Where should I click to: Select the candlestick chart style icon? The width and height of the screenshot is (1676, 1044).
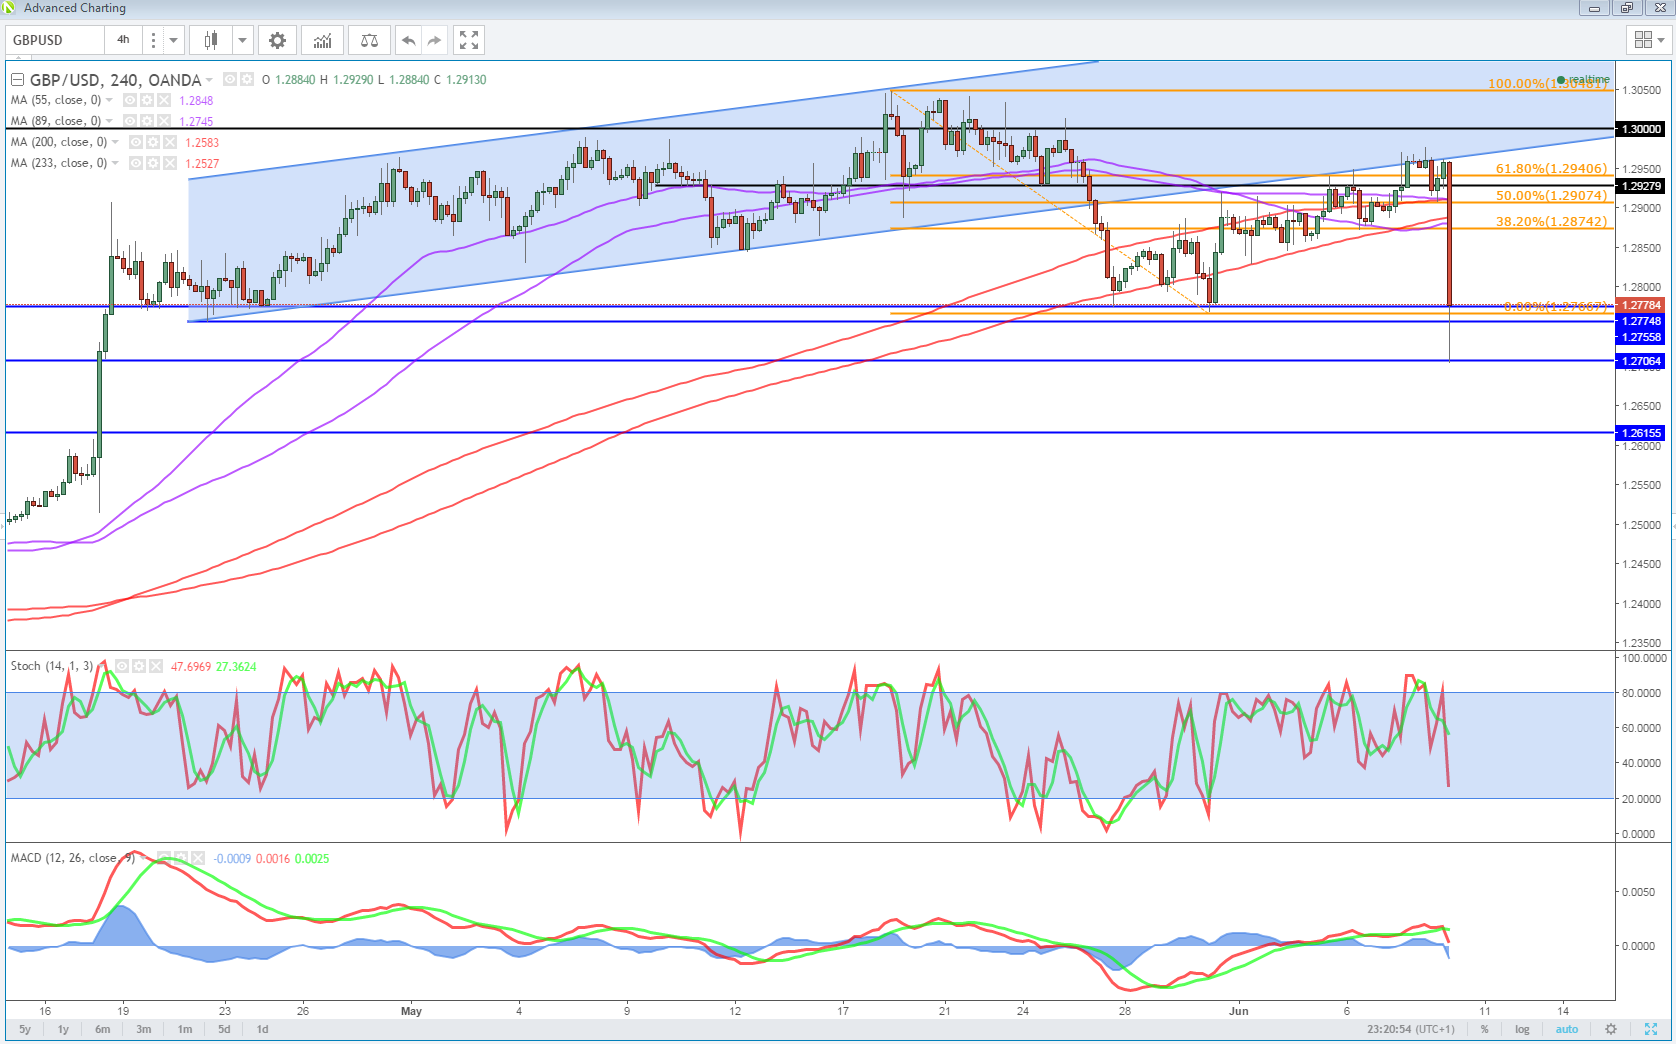pos(211,40)
